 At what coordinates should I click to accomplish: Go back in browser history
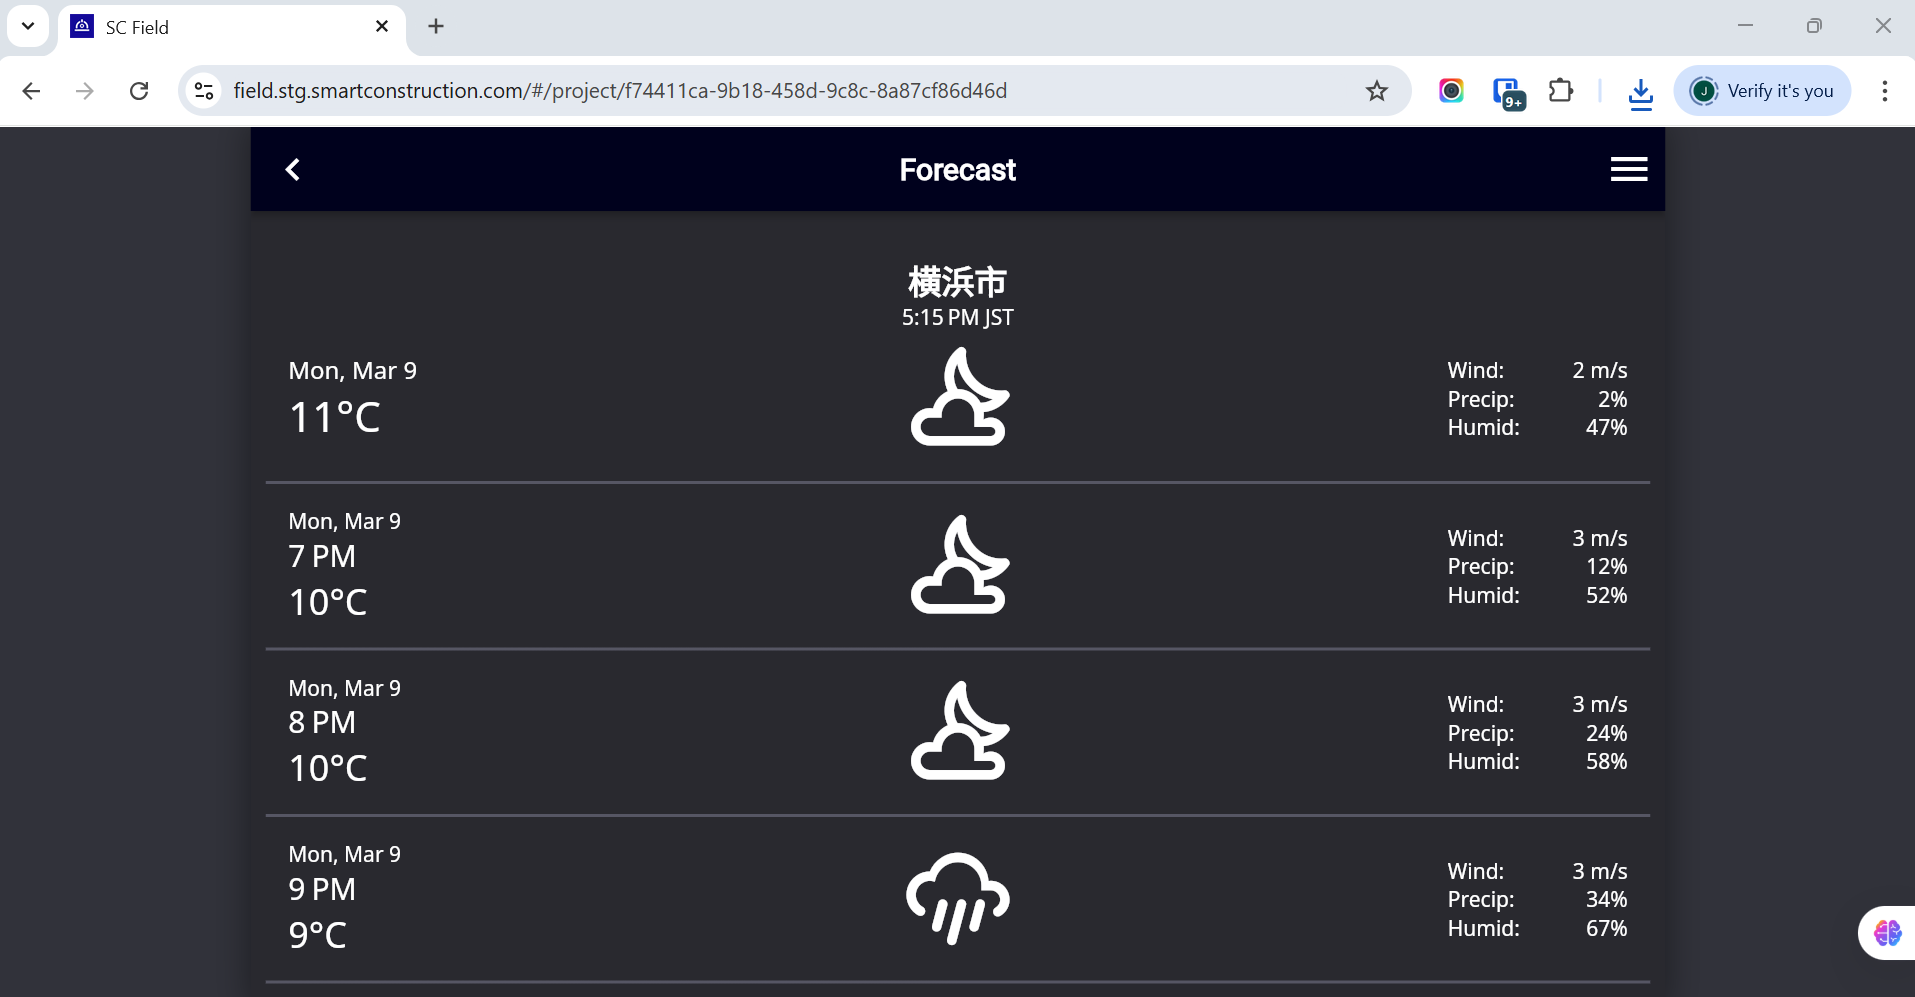31,91
